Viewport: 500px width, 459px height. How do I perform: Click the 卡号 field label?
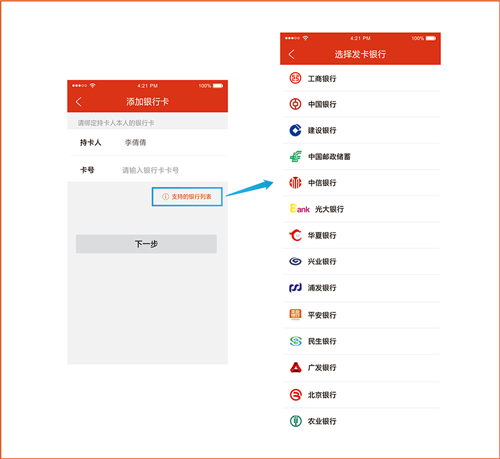pyautogui.click(x=87, y=170)
